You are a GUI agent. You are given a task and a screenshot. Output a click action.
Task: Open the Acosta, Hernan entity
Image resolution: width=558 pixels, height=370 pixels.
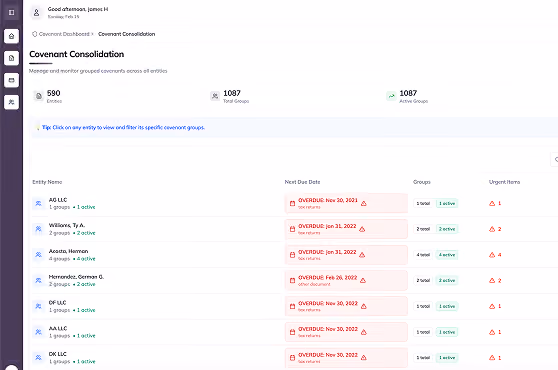(68, 251)
